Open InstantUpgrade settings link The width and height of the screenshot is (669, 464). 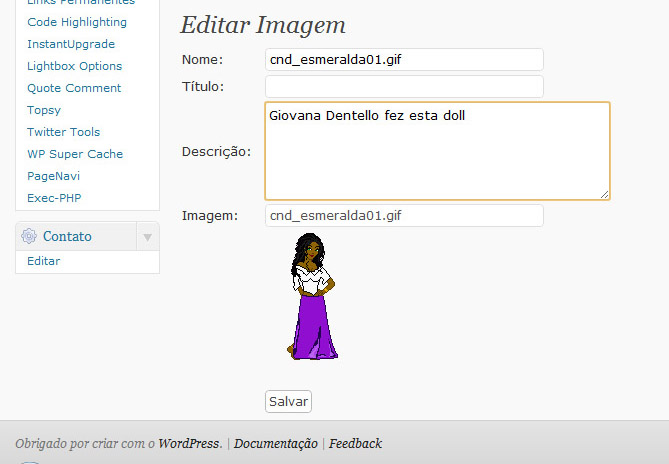pos(71,44)
